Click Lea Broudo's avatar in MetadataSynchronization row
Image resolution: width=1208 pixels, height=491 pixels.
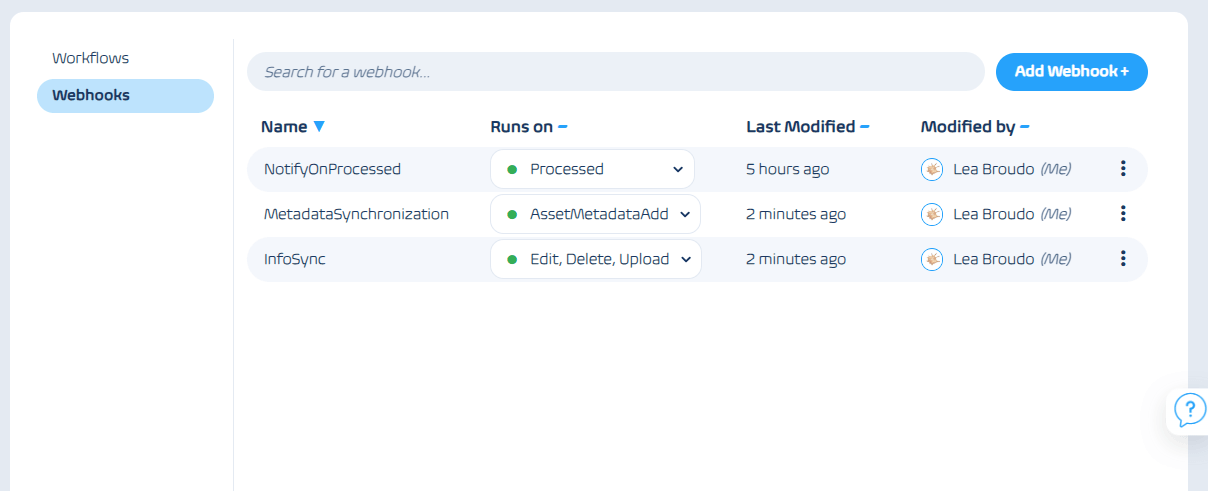(x=932, y=214)
